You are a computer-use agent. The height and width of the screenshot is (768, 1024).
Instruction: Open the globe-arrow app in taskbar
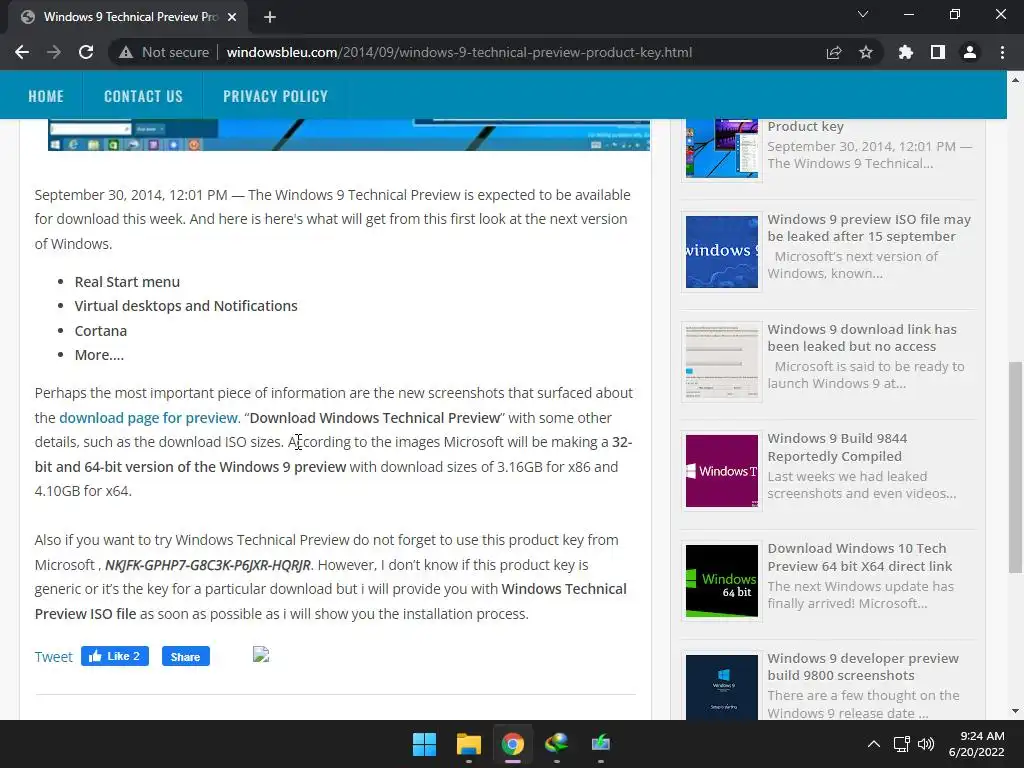556,744
